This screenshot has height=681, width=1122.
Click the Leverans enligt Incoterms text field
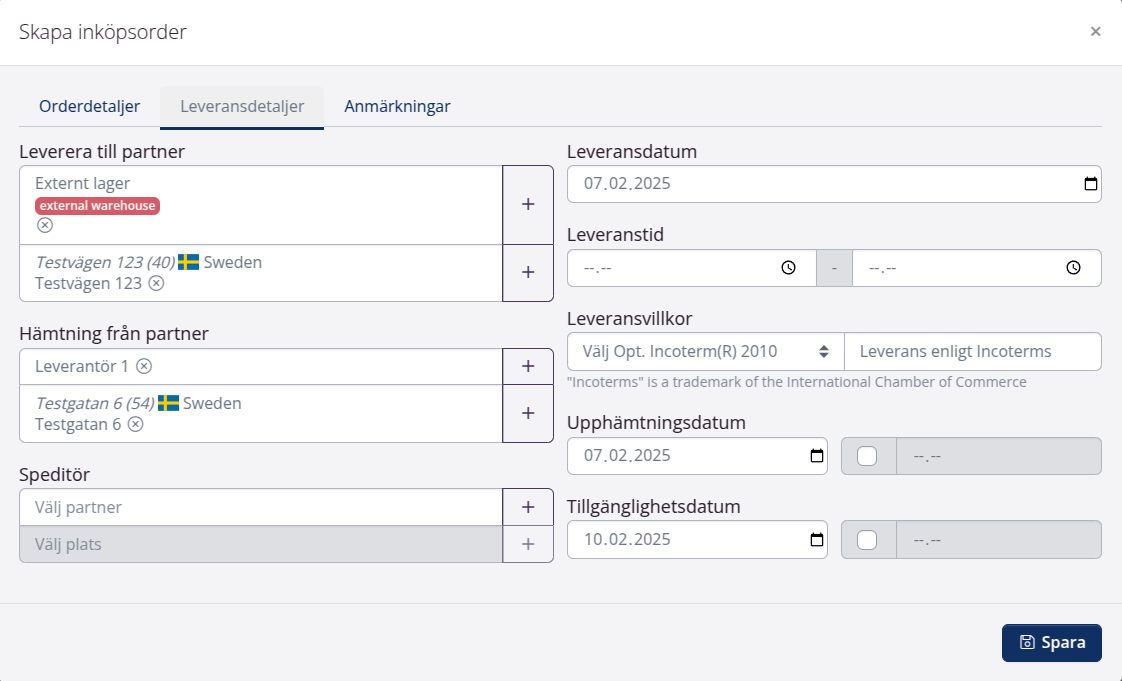[x=973, y=351]
